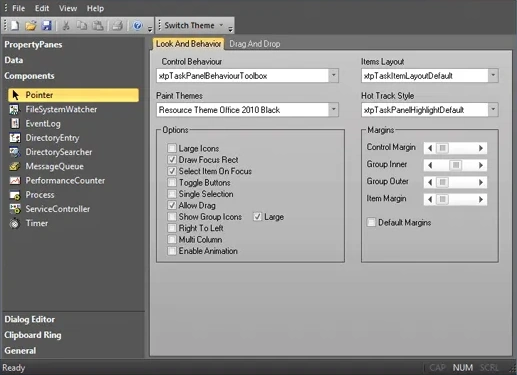
Task: Click the DirectoryEntry component icon
Action: point(15,138)
